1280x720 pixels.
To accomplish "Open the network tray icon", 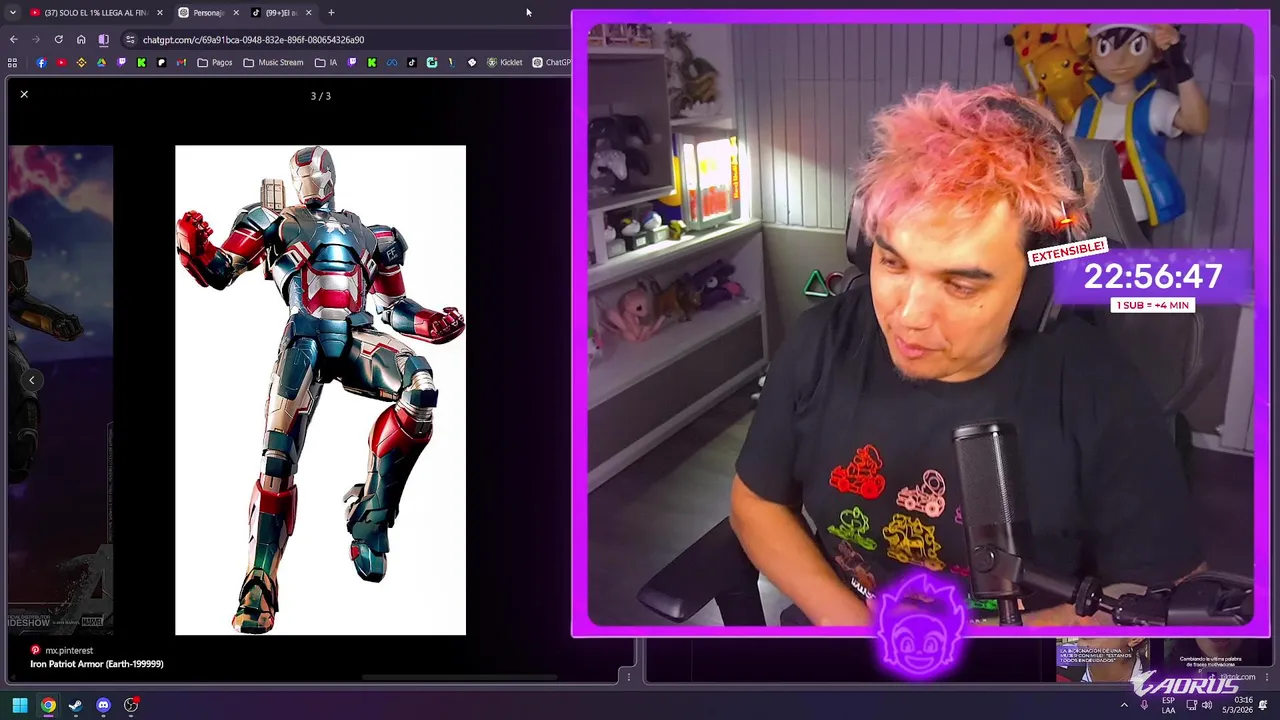I will pos(1191,705).
